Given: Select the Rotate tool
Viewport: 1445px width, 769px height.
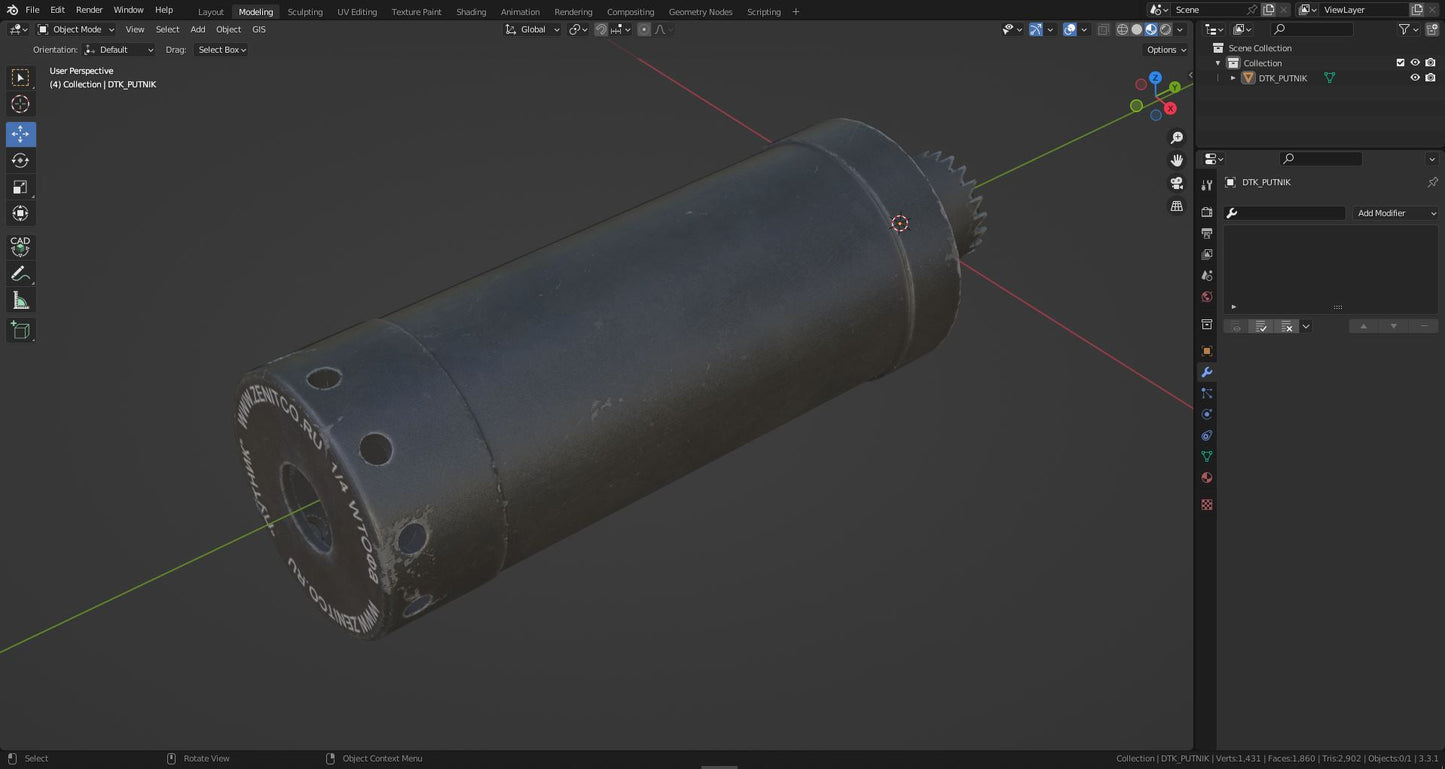Looking at the screenshot, I should (x=20, y=160).
